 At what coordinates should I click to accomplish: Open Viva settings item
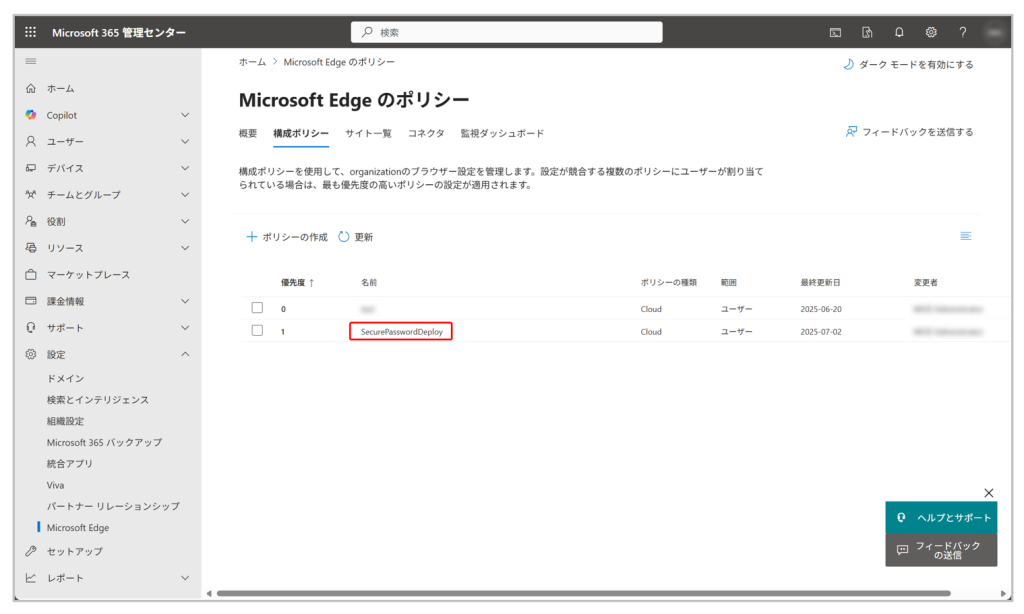[x=56, y=485]
